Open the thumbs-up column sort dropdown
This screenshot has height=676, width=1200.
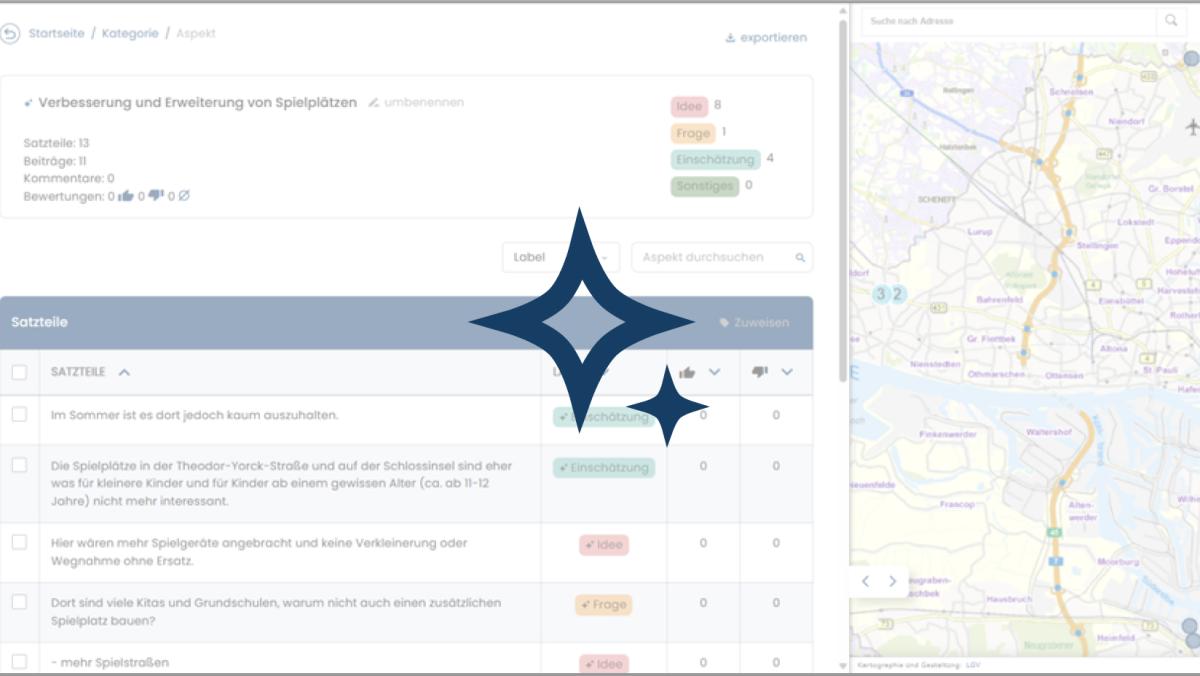point(714,371)
